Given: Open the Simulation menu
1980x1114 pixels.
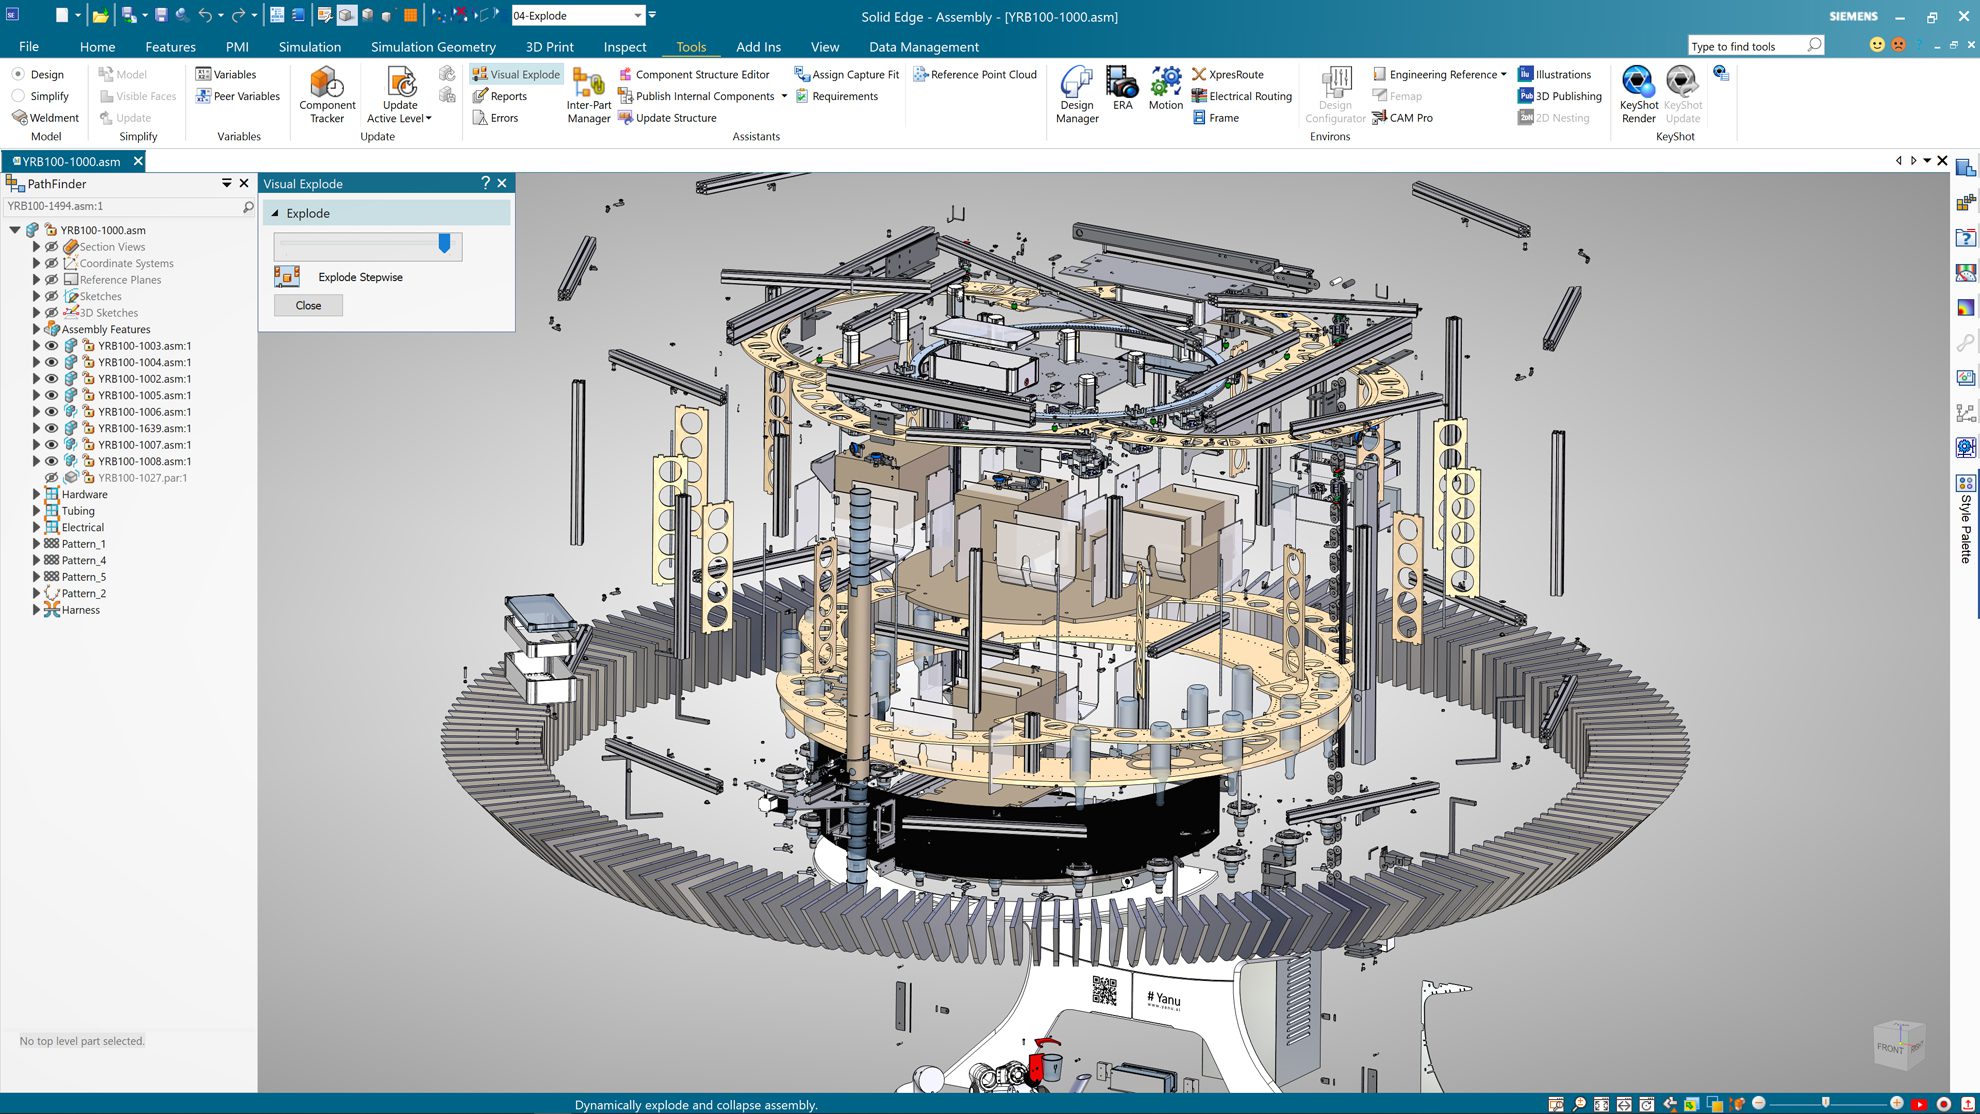Looking at the screenshot, I should (x=310, y=46).
